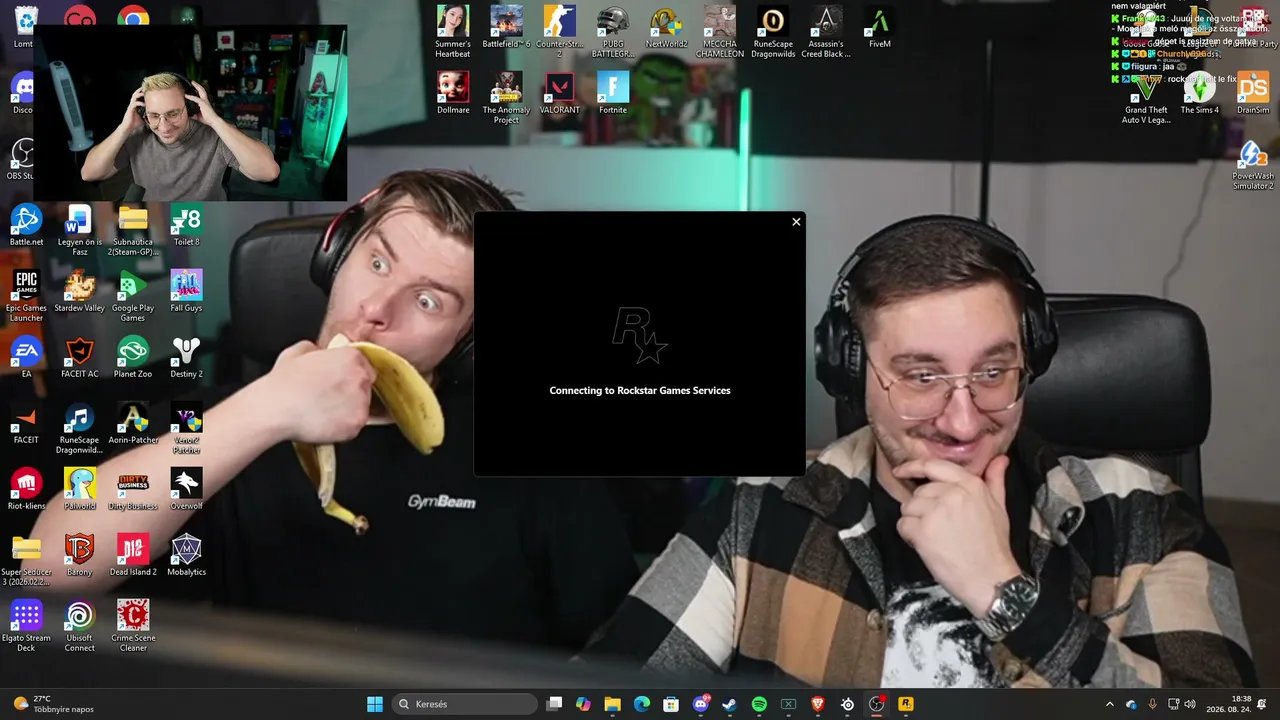Close the Rockstar Games Services connecting dialog
Image resolution: width=1280 pixels, height=720 pixels.
click(x=796, y=222)
